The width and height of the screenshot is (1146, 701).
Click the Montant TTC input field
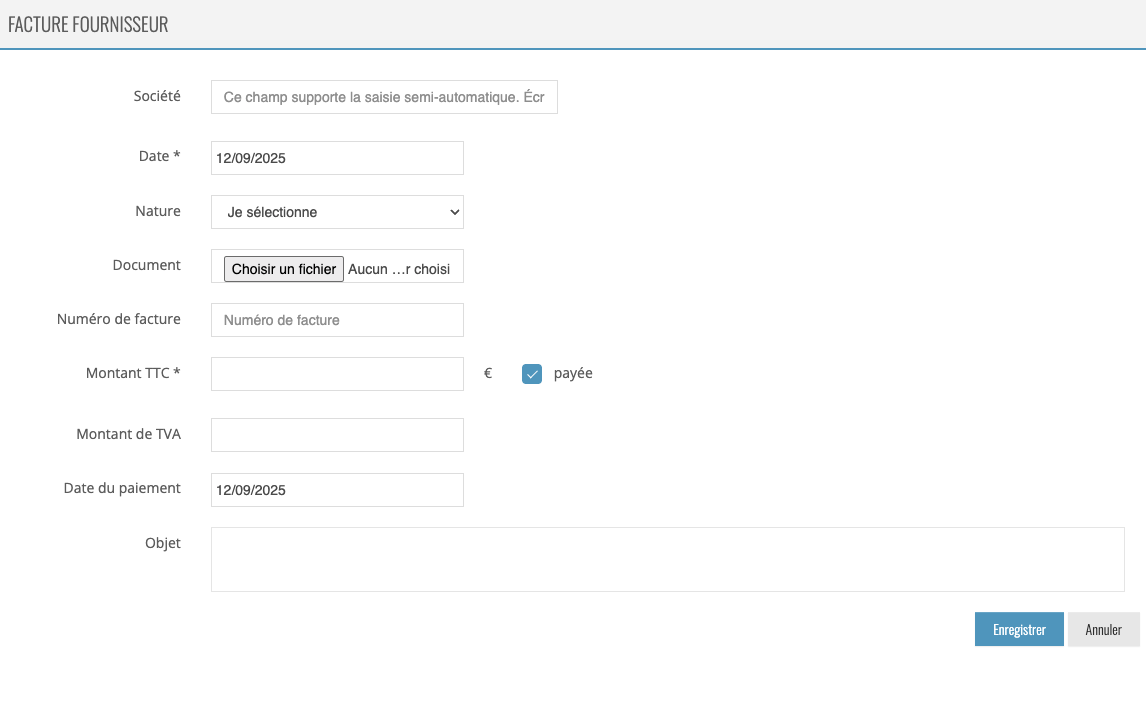point(337,374)
